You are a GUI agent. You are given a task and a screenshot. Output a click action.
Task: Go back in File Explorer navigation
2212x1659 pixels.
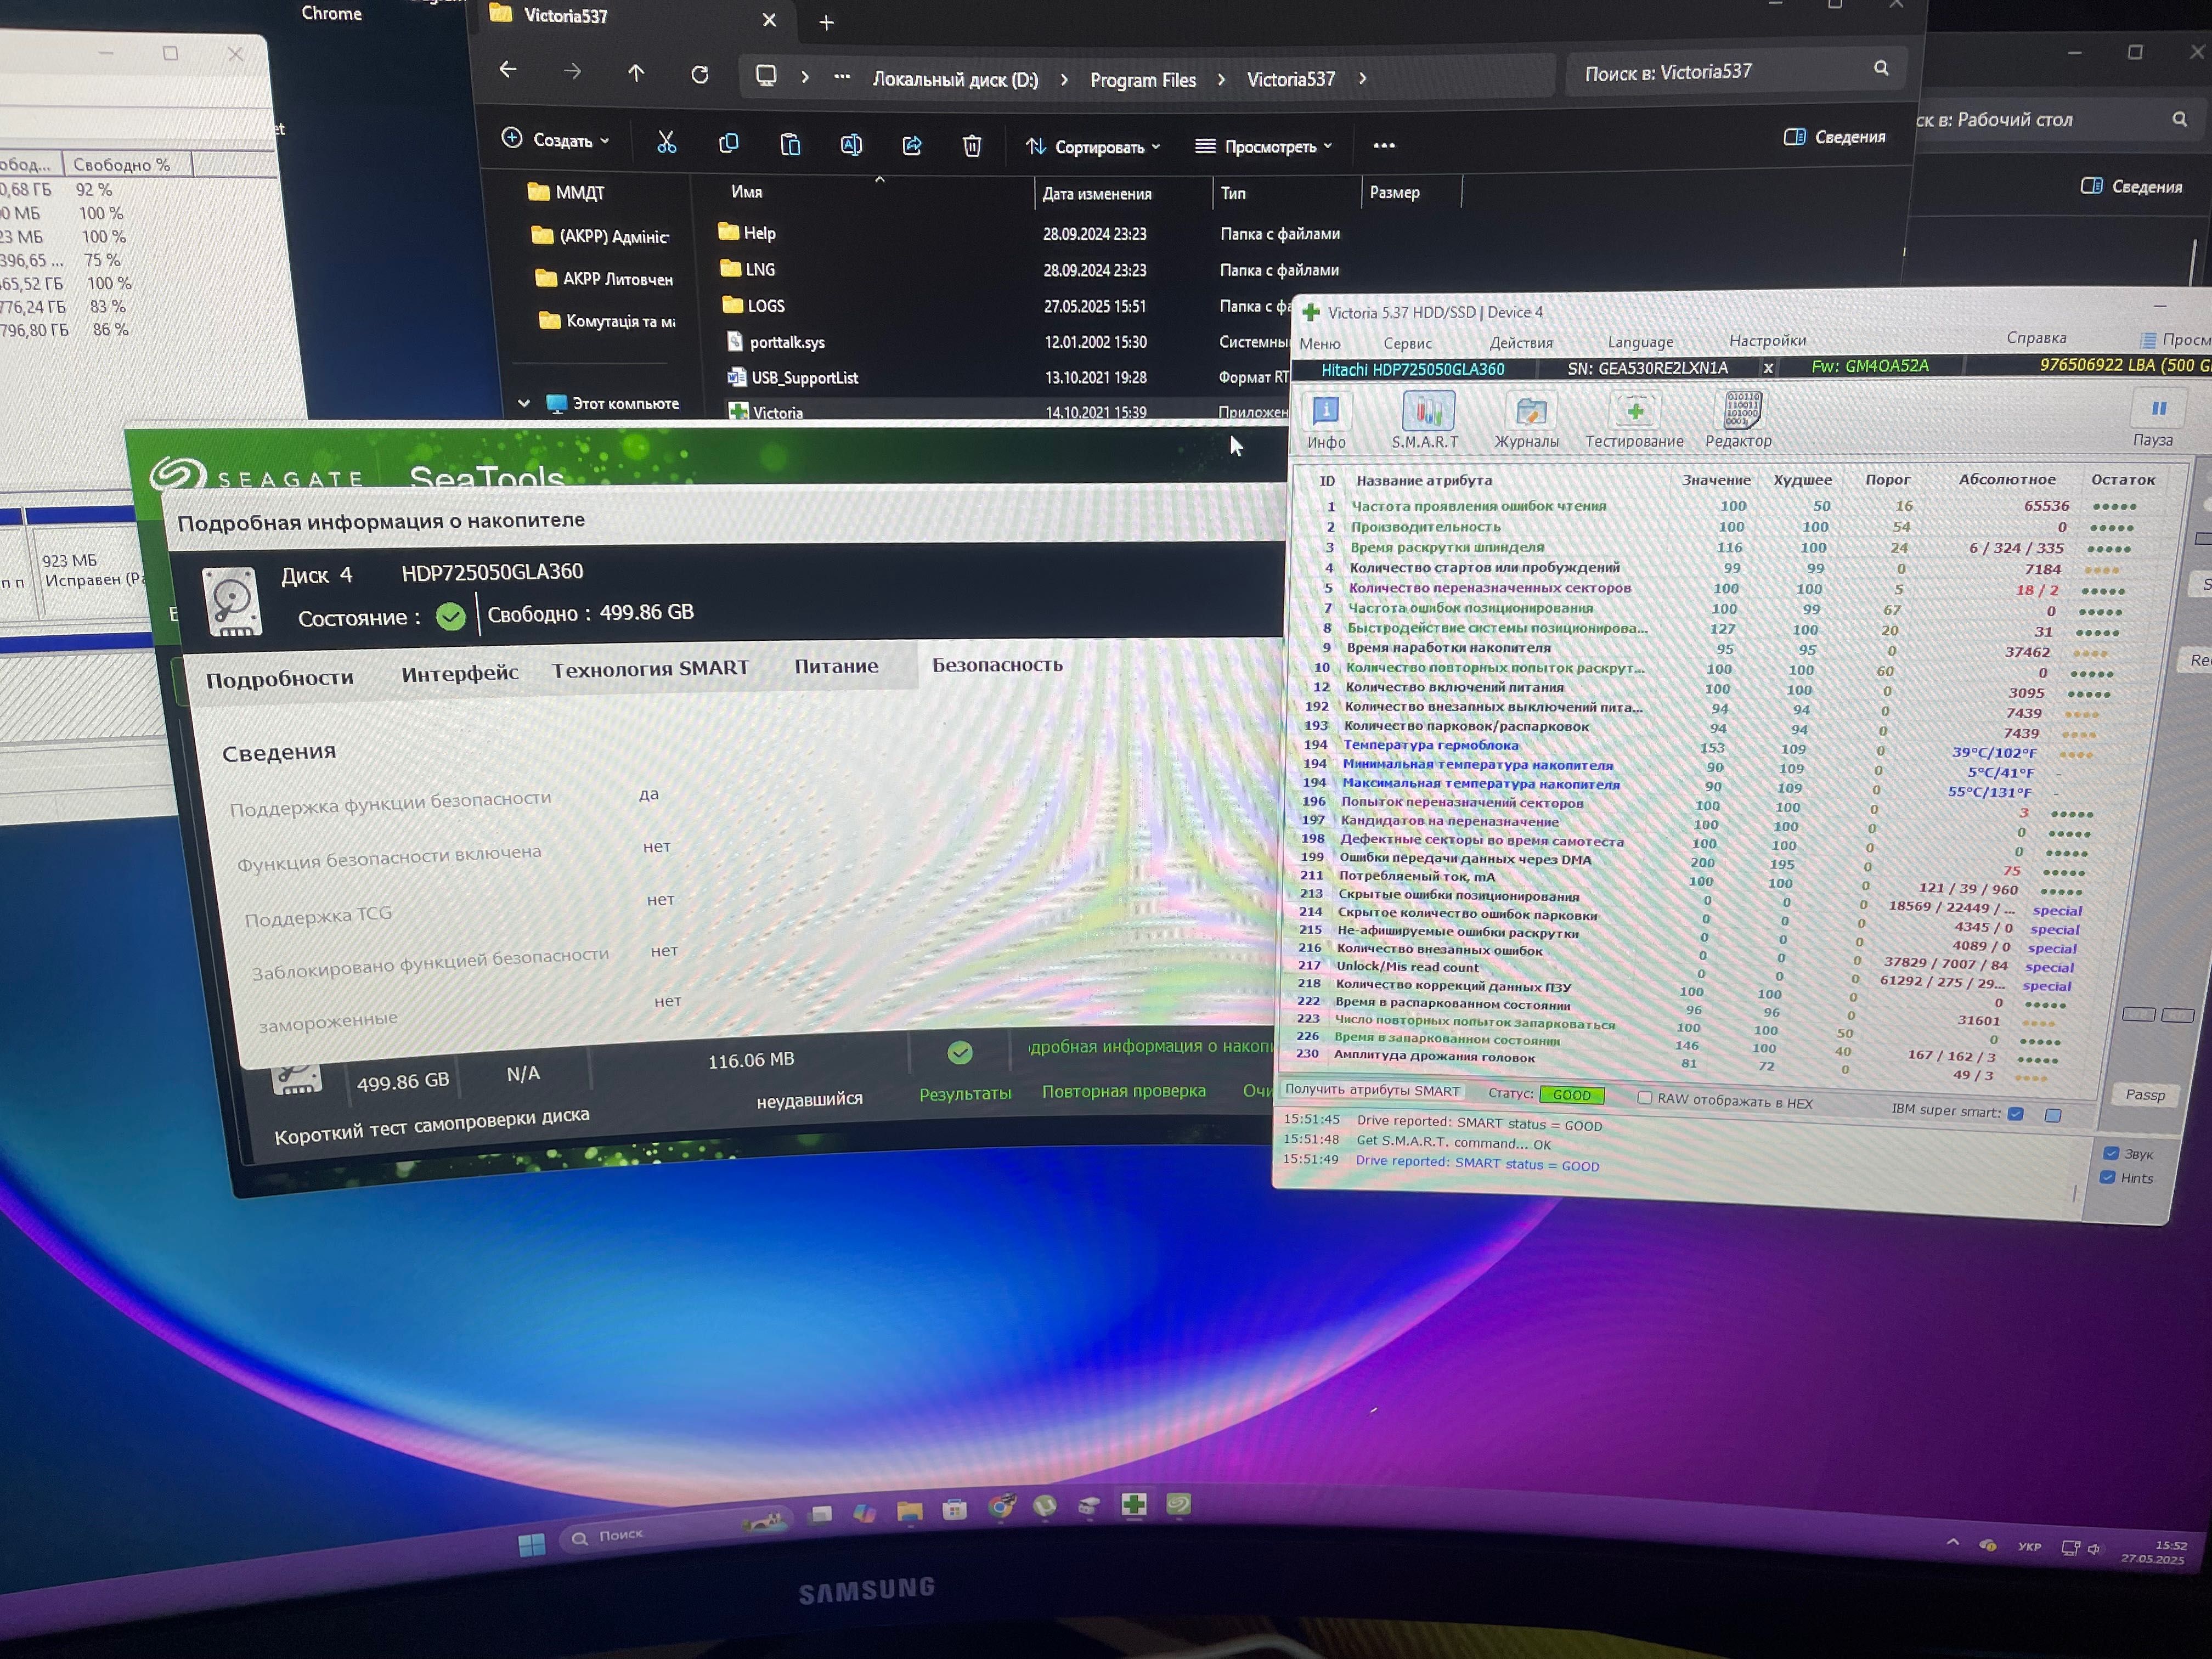508,70
